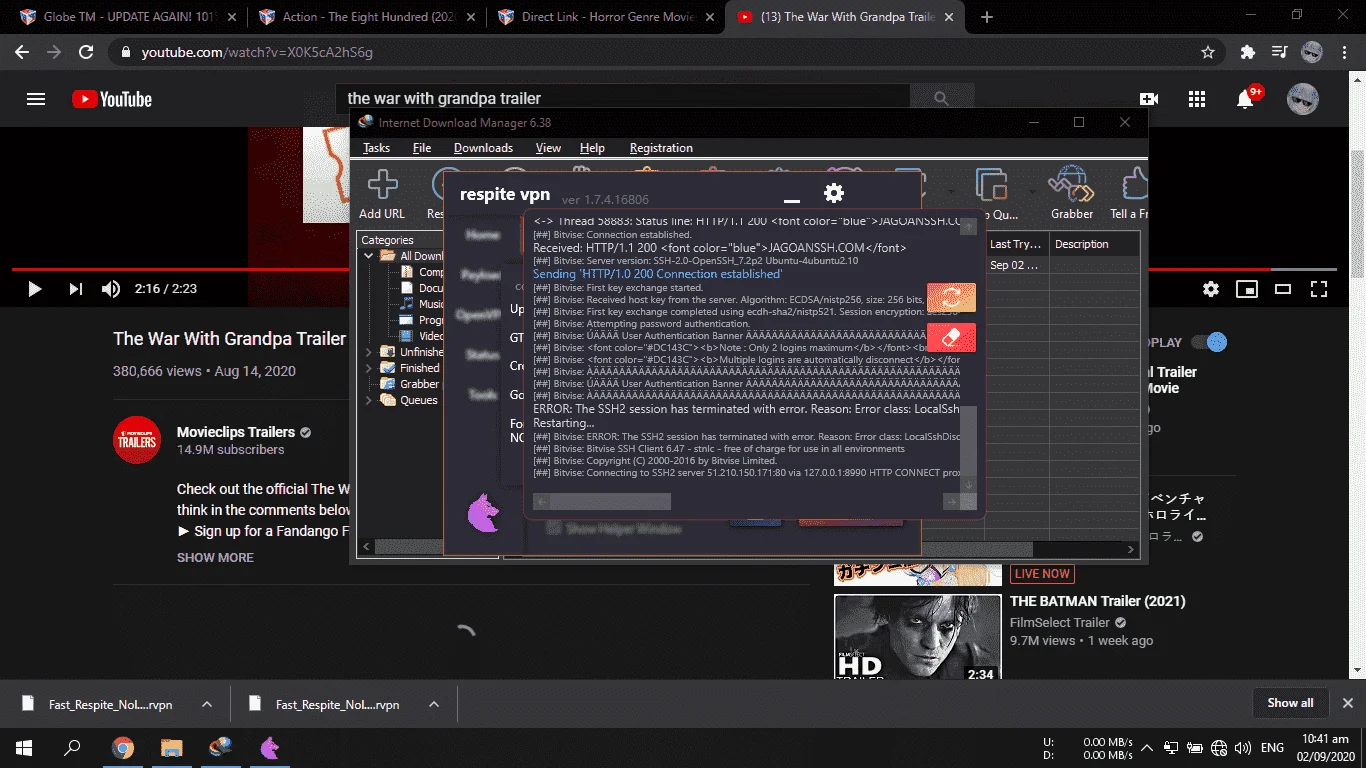
Task: Open Chrome extensions puzzle icon
Action: 1247,52
